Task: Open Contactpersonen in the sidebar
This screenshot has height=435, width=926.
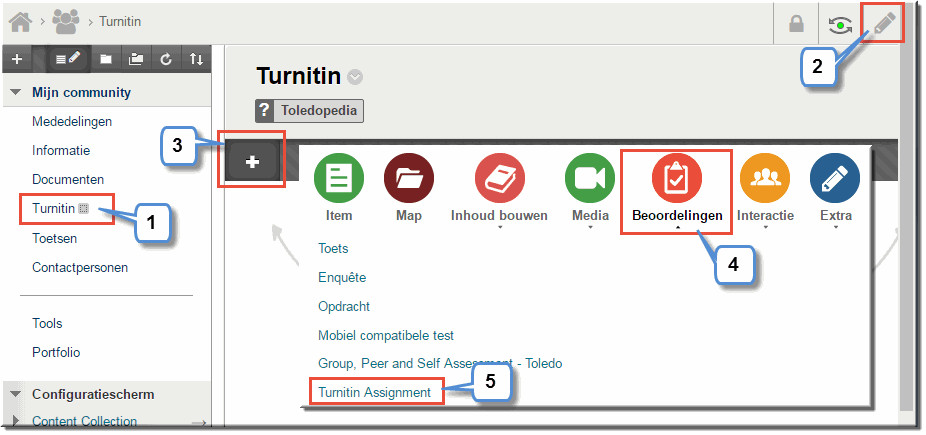Action: coord(80,267)
